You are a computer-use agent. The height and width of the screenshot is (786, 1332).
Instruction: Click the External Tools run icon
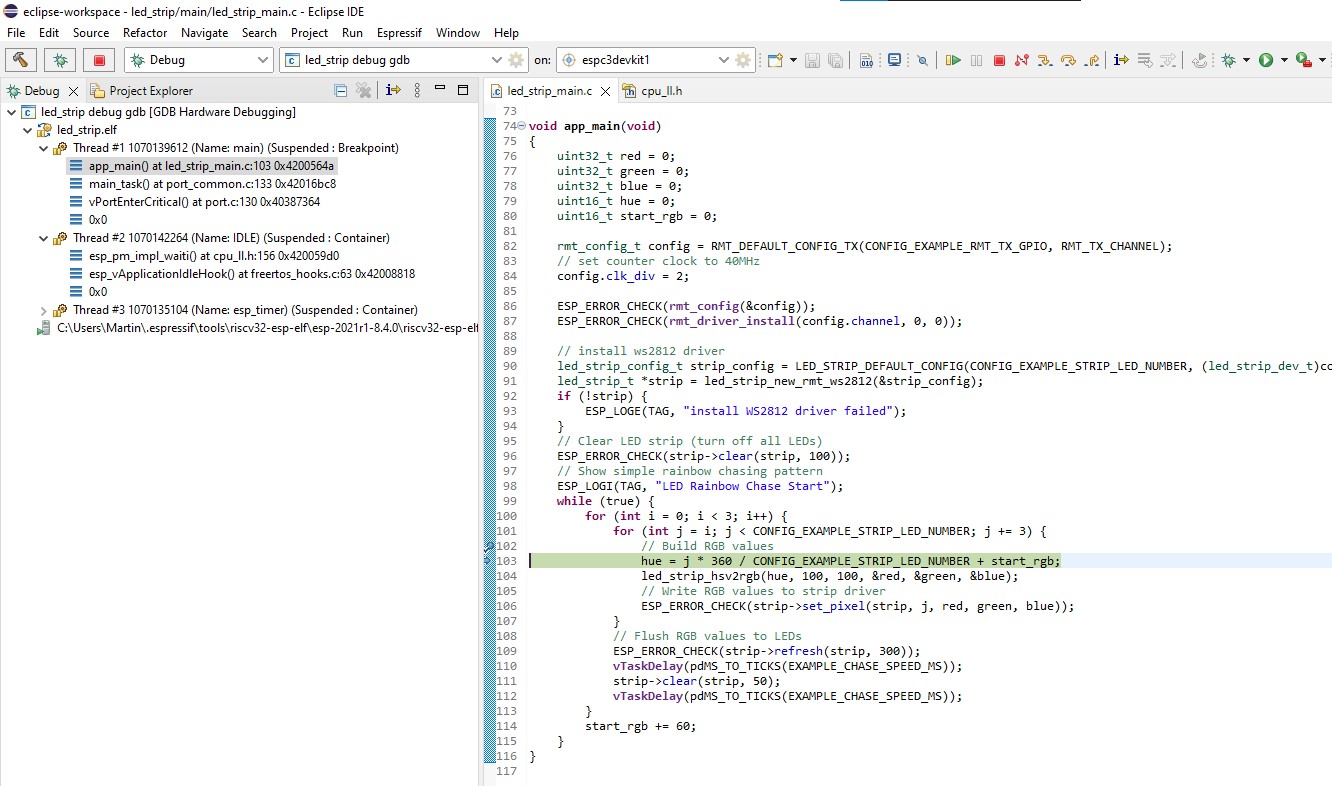pos(1302,60)
